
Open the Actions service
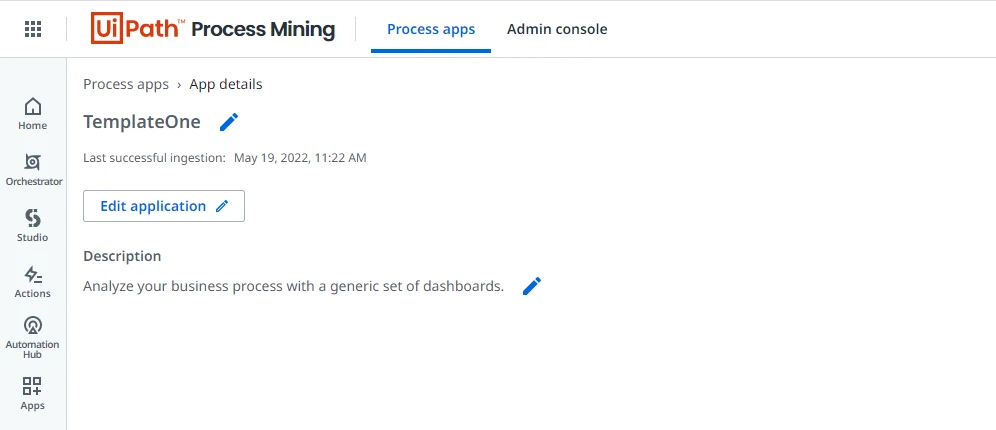(32, 282)
